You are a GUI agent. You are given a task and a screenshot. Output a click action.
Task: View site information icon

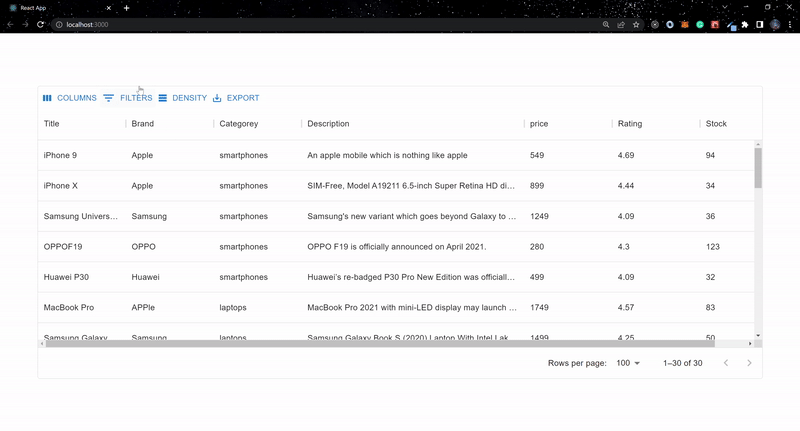59,24
